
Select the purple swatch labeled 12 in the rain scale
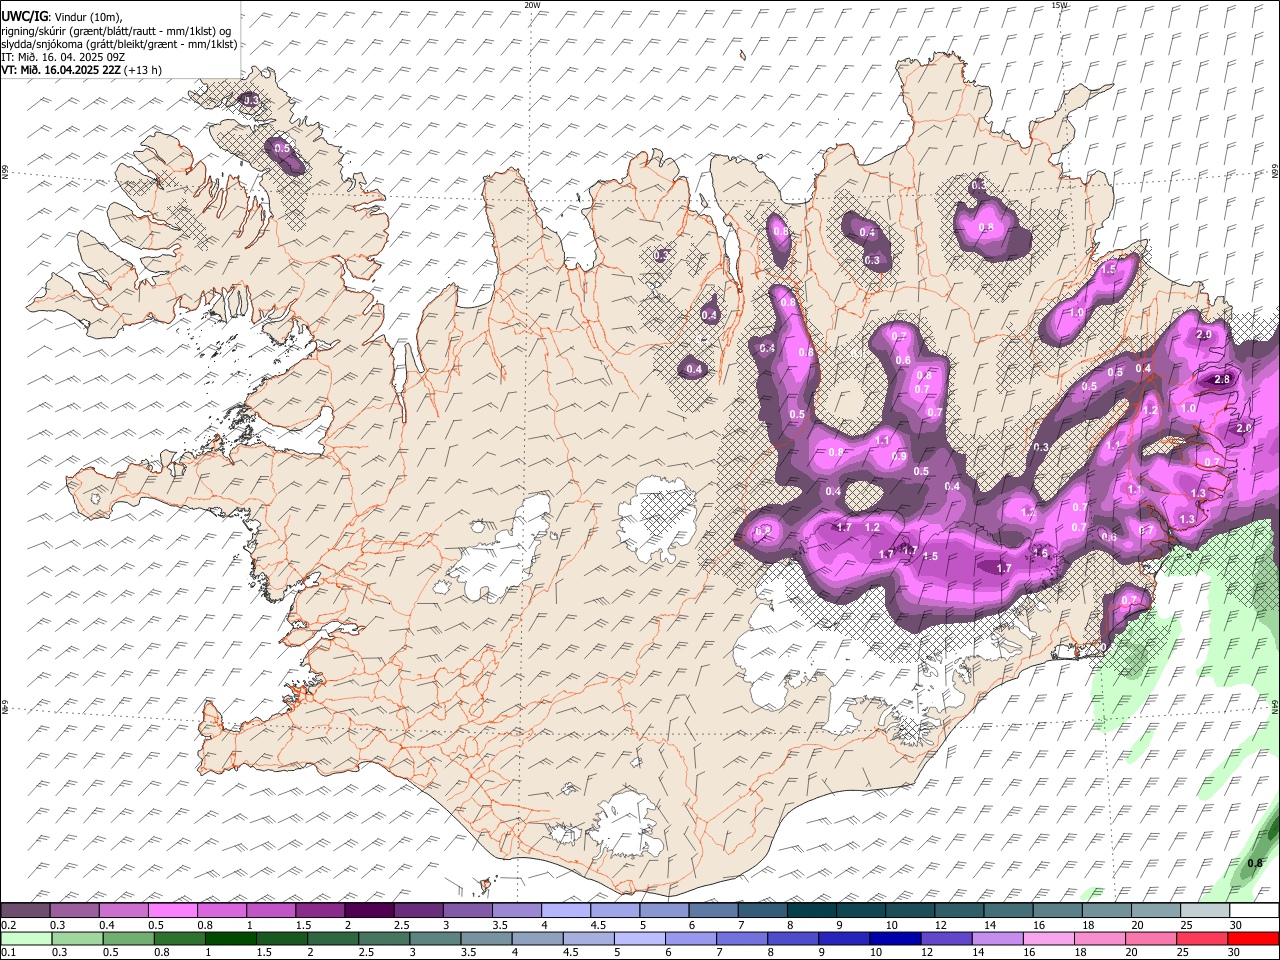[x=947, y=938]
